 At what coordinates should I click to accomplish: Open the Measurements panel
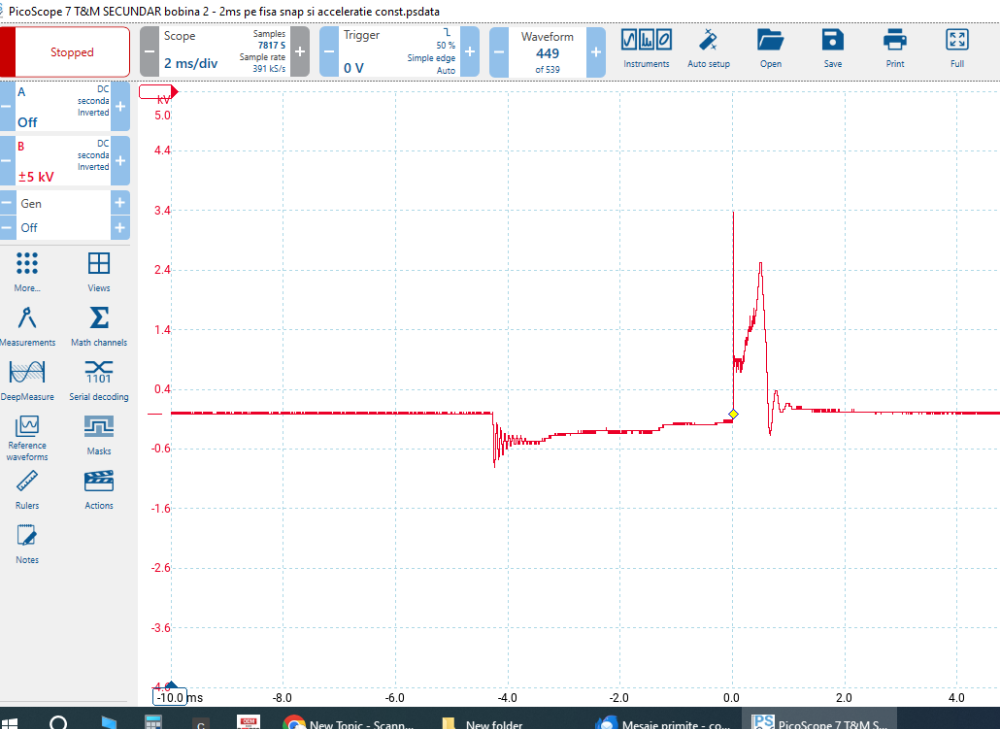click(x=27, y=325)
